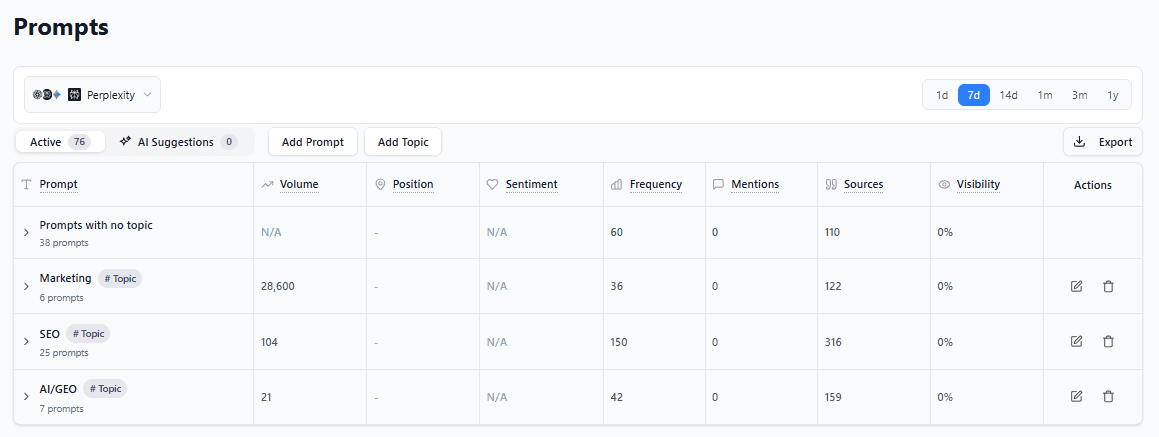Delete the Marketing topic
Viewport: 1159px width, 437px height.
(1108, 286)
